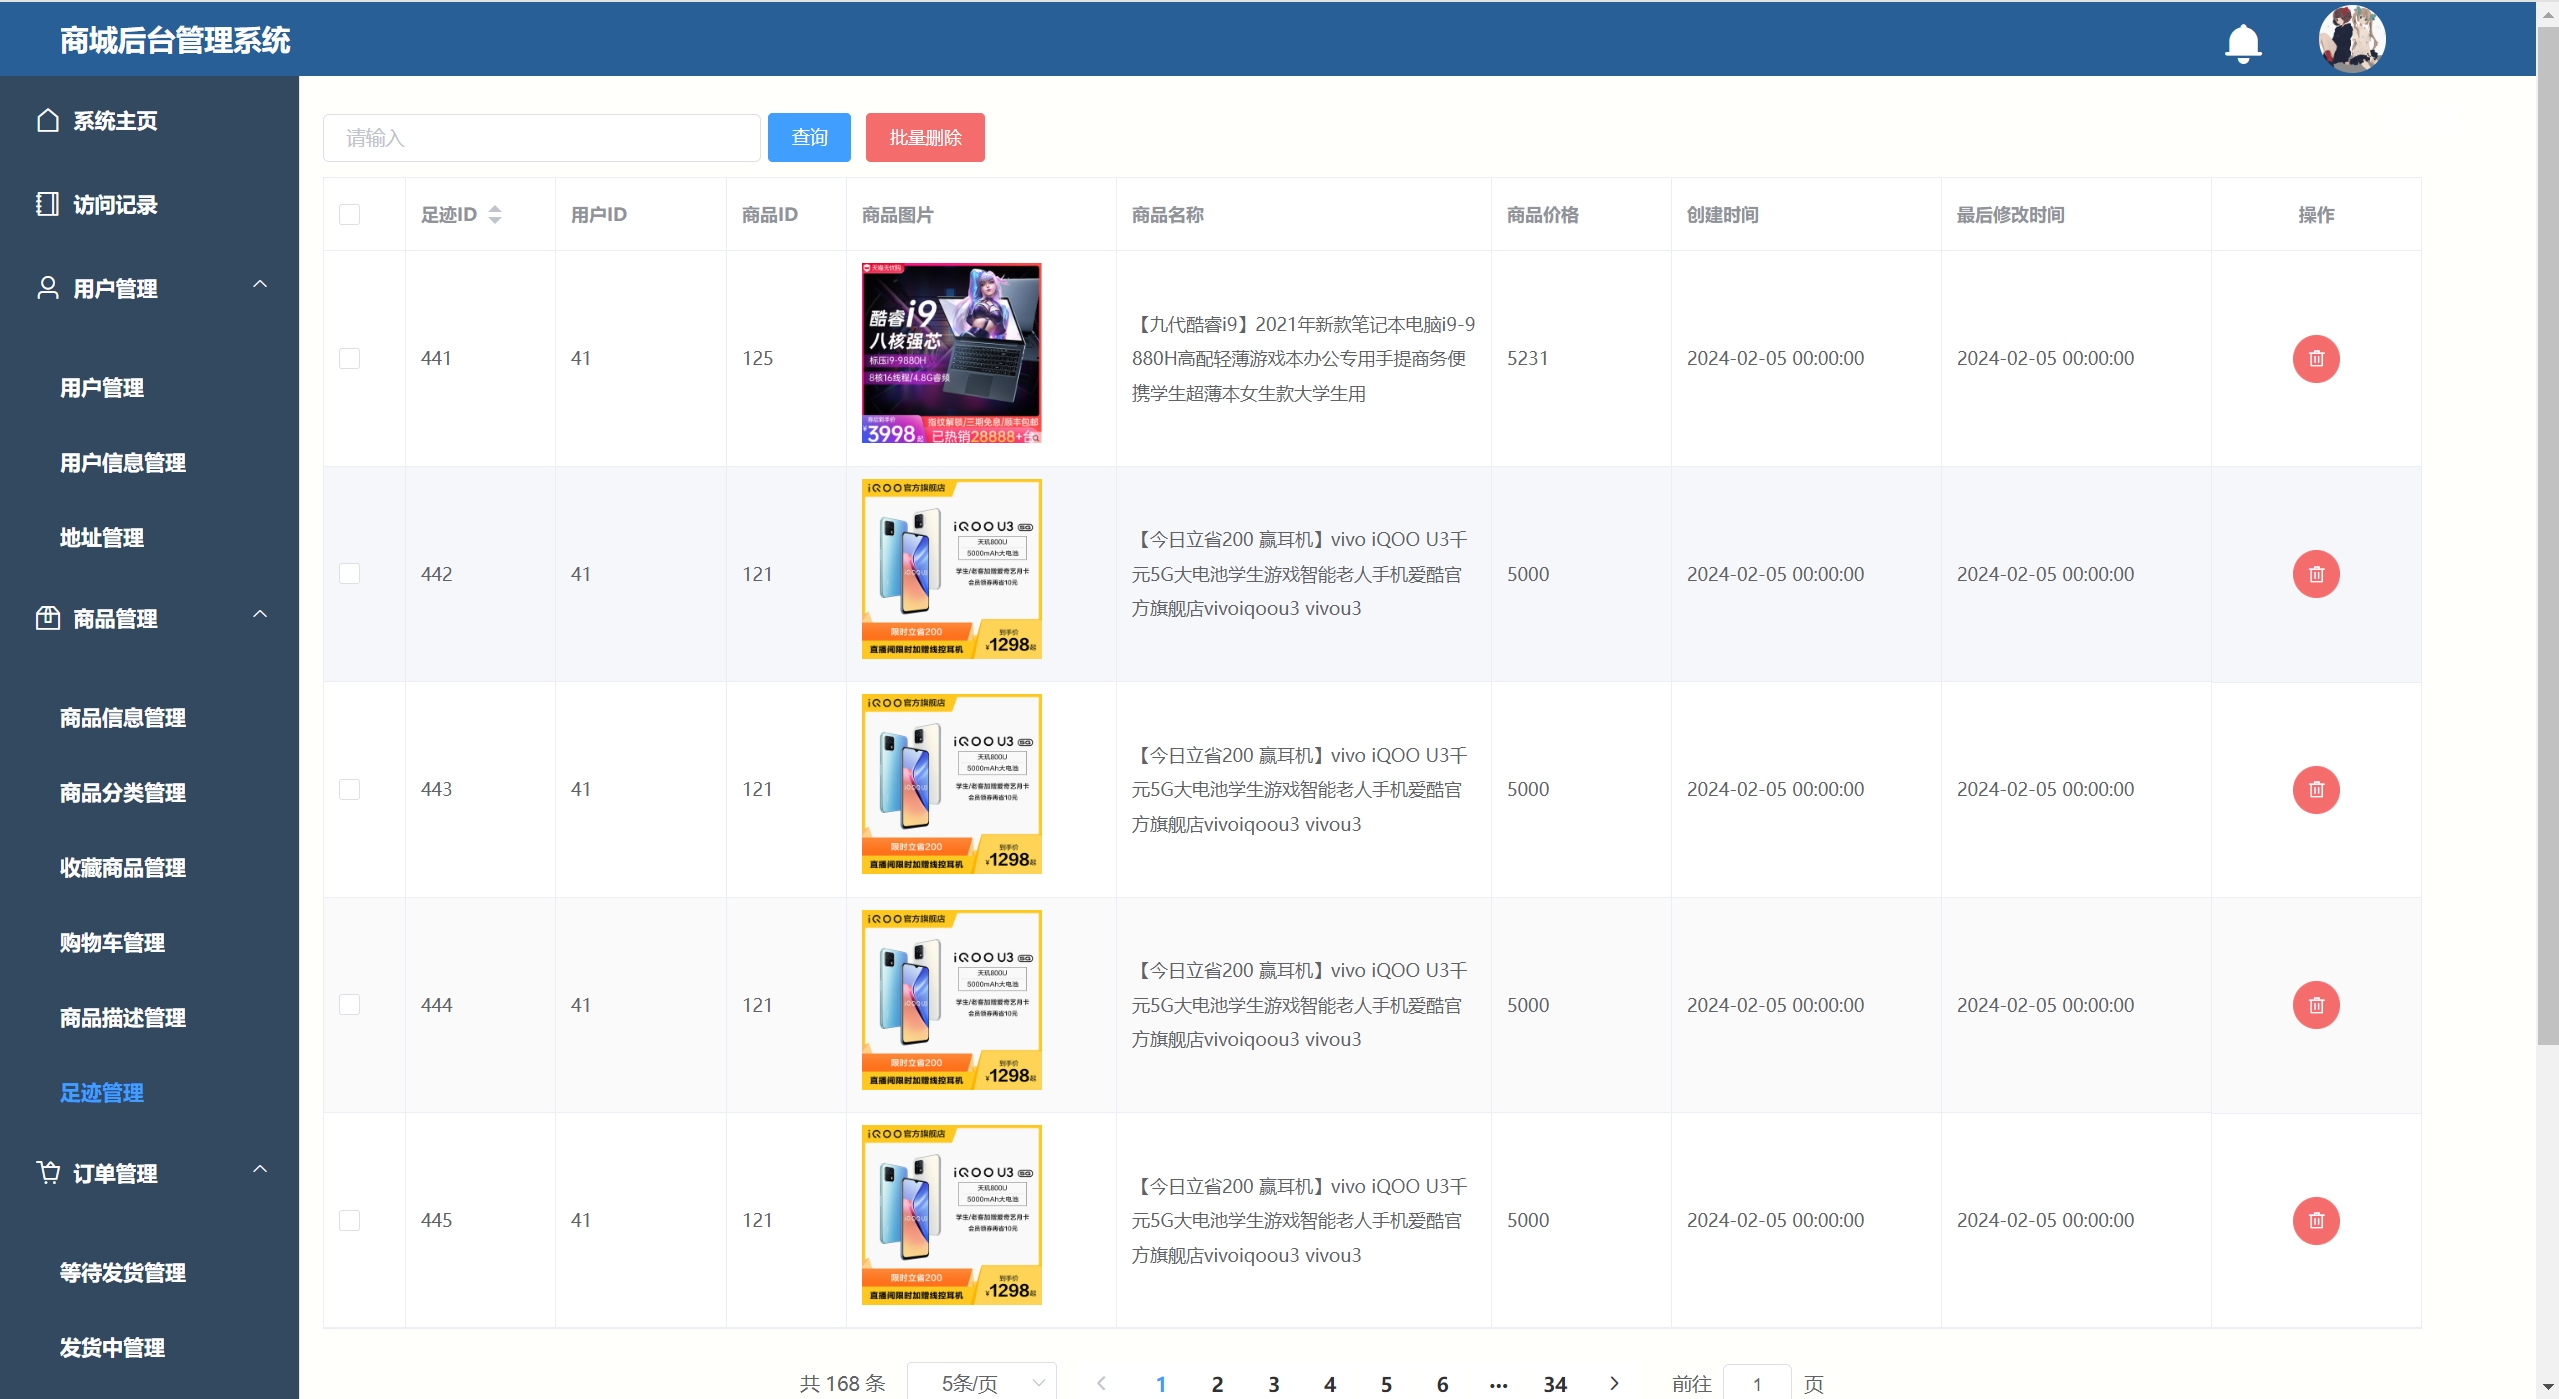Navigate to 购物车管理 menu item
This screenshot has width=2559, height=1399.
[x=112, y=943]
